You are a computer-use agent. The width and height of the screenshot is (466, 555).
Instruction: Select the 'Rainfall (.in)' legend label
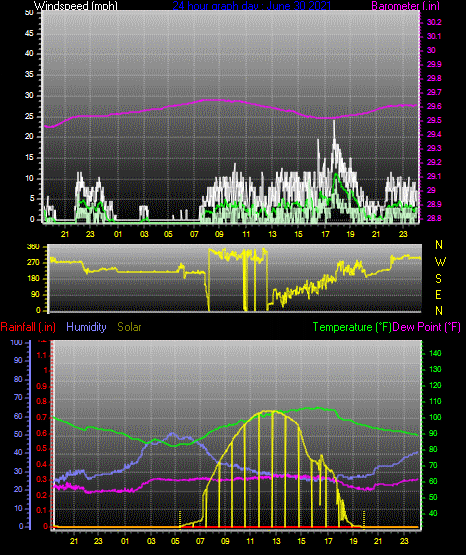click(x=28, y=327)
